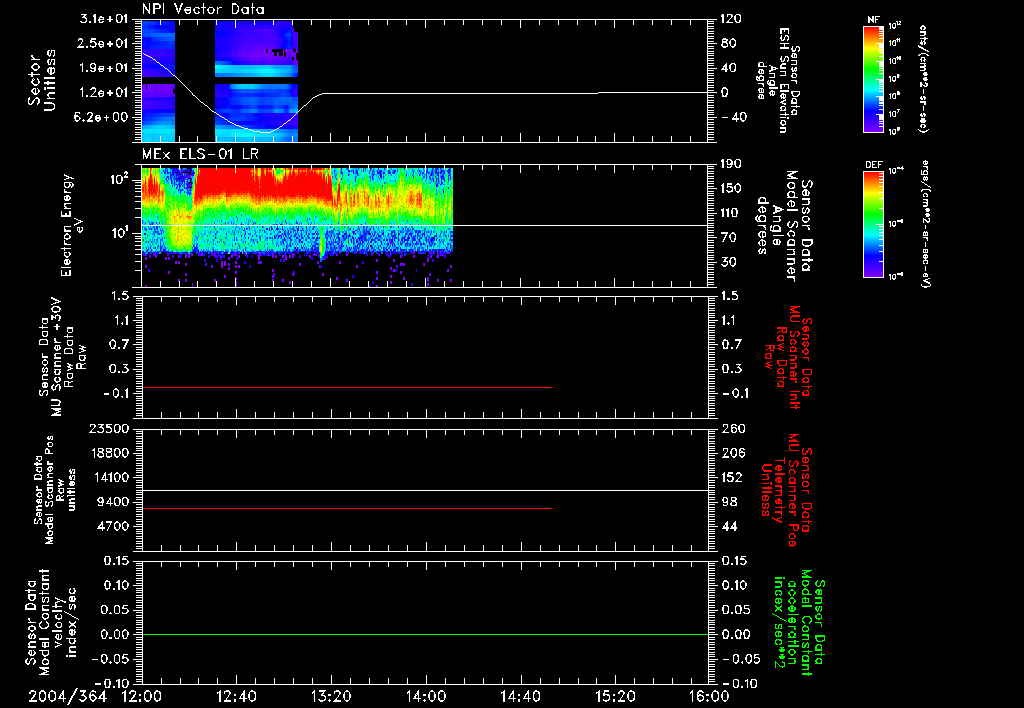The image size is (1024, 708).
Task: Click the green zero line in velocity panel
Action: coord(425,634)
